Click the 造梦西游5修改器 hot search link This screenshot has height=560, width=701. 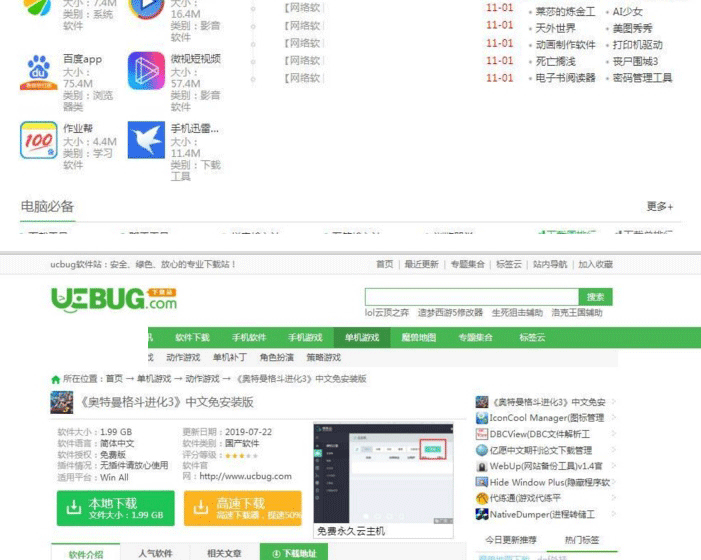(450, 312)
